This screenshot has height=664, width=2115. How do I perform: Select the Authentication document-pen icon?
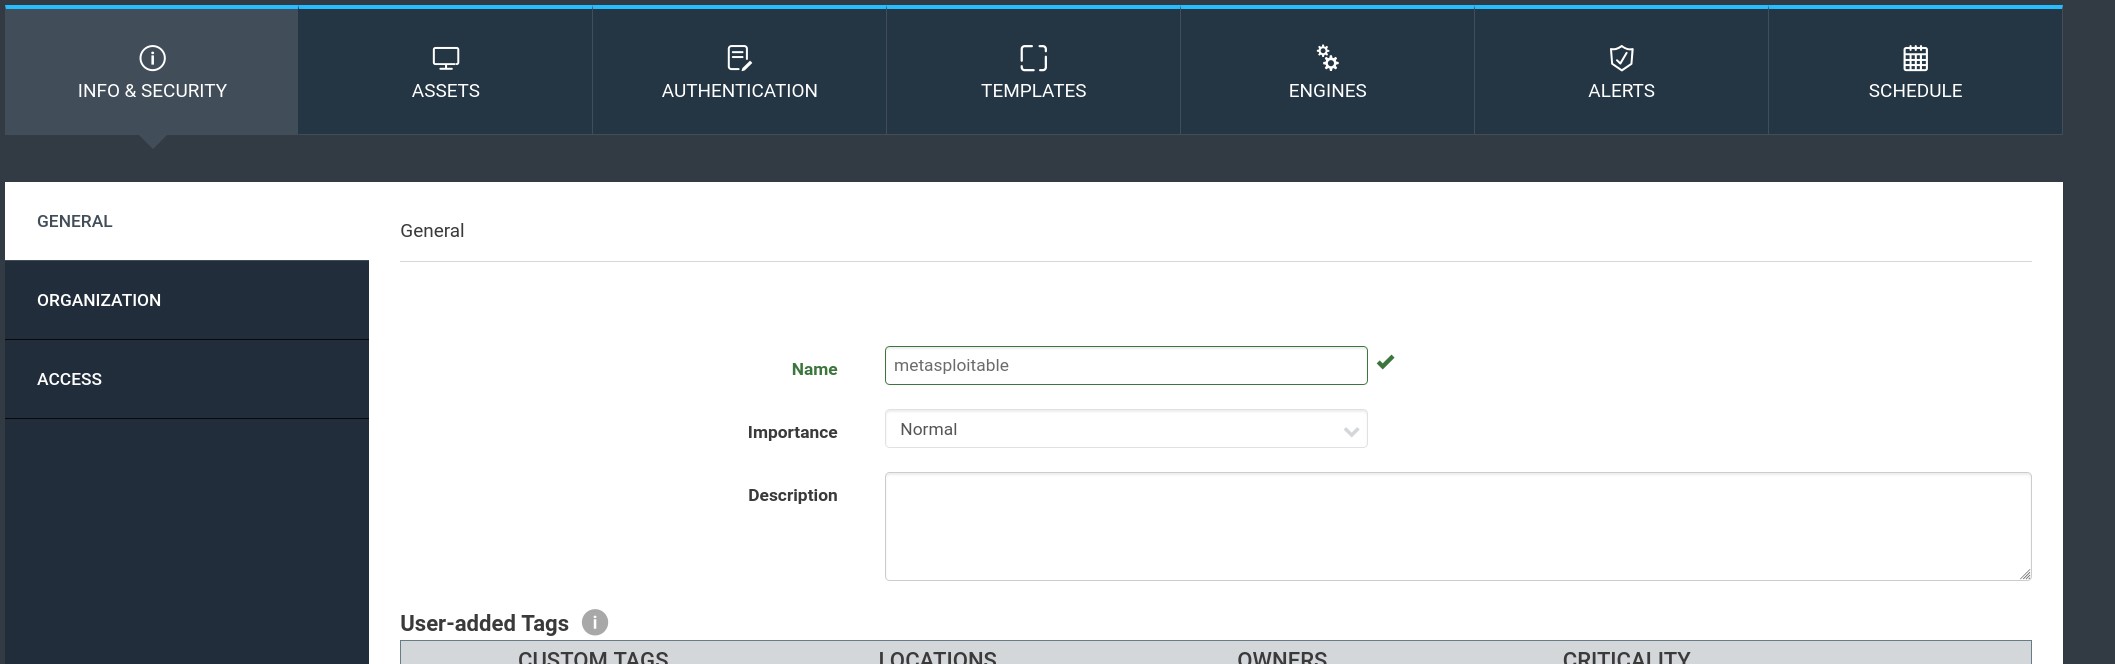(x=739, y=58)
